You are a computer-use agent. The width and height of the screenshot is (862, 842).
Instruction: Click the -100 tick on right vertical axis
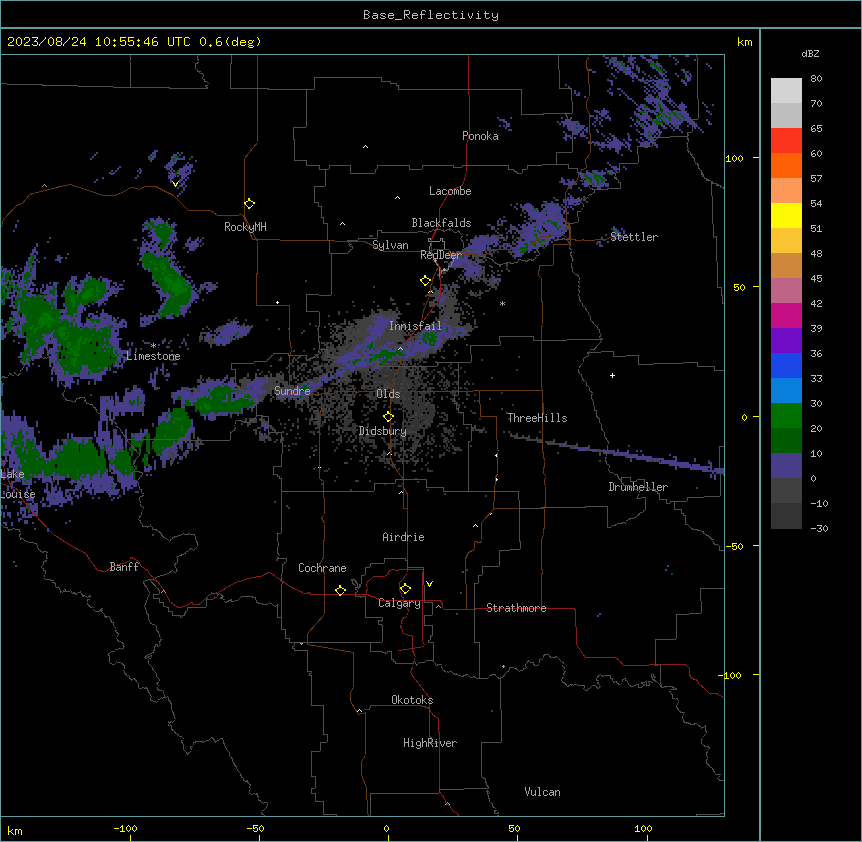point(731,675)
